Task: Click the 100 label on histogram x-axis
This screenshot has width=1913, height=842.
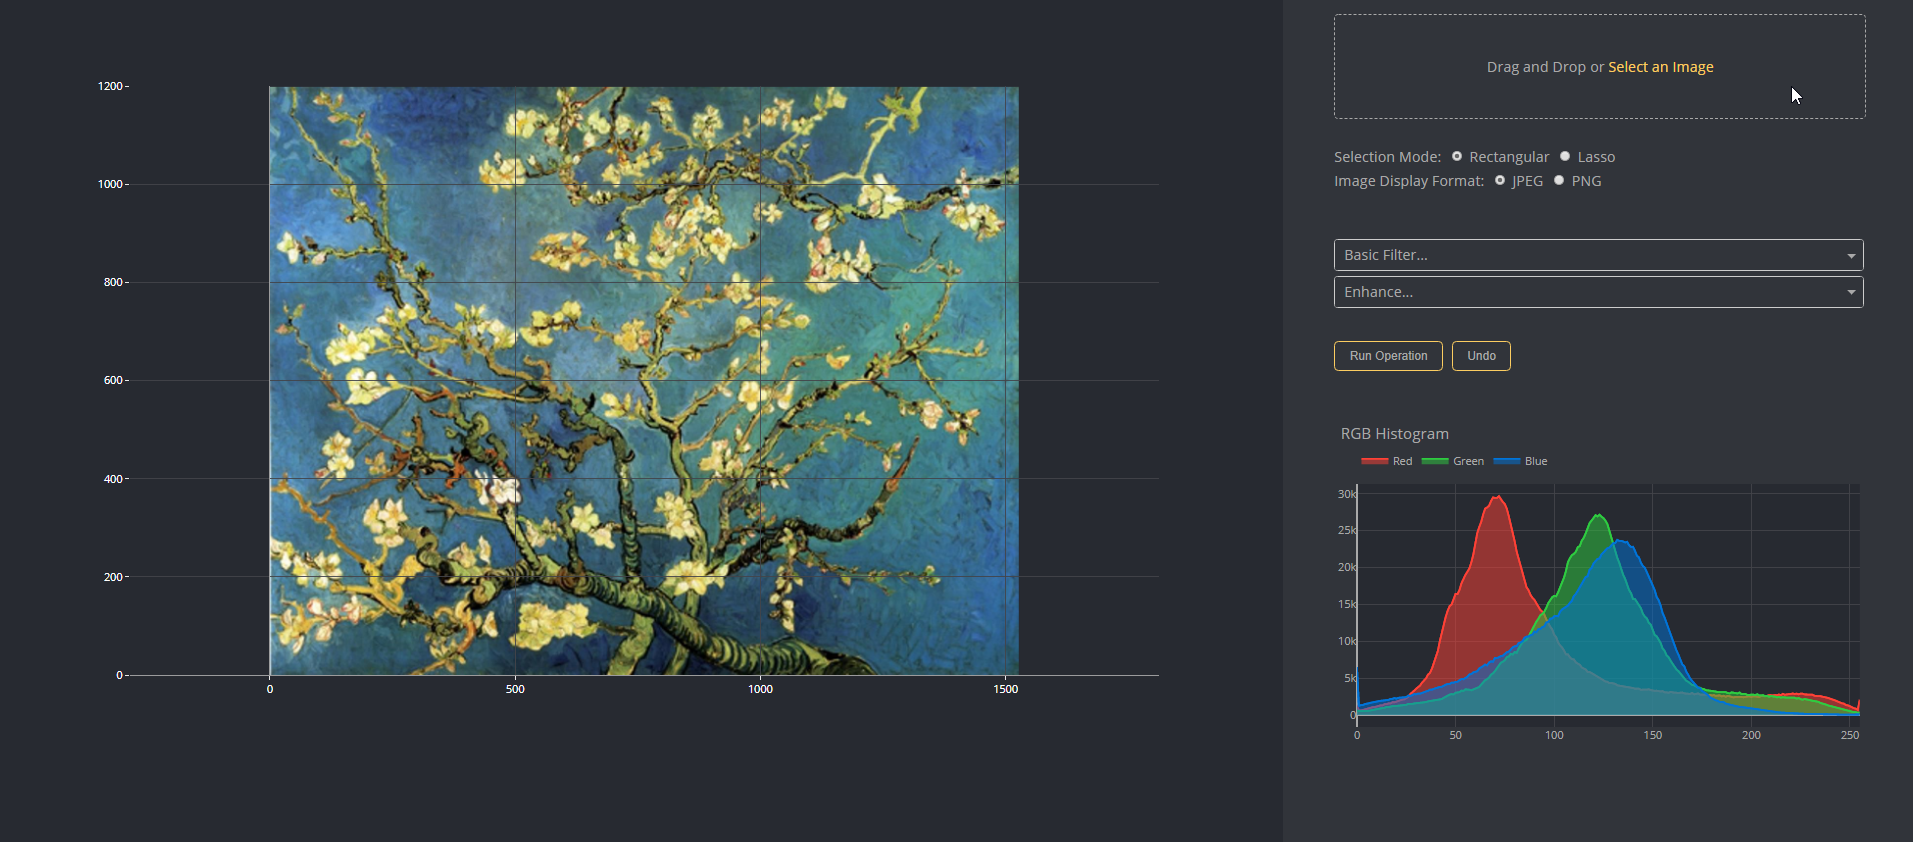Action: point(1554,735)
